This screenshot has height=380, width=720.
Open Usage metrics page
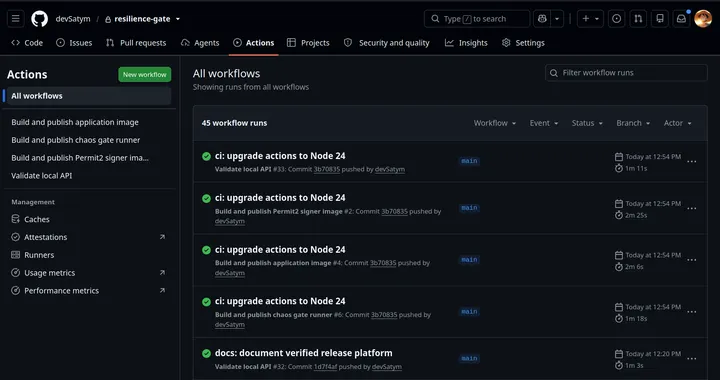pyautogui.click(x=89, y=273)
